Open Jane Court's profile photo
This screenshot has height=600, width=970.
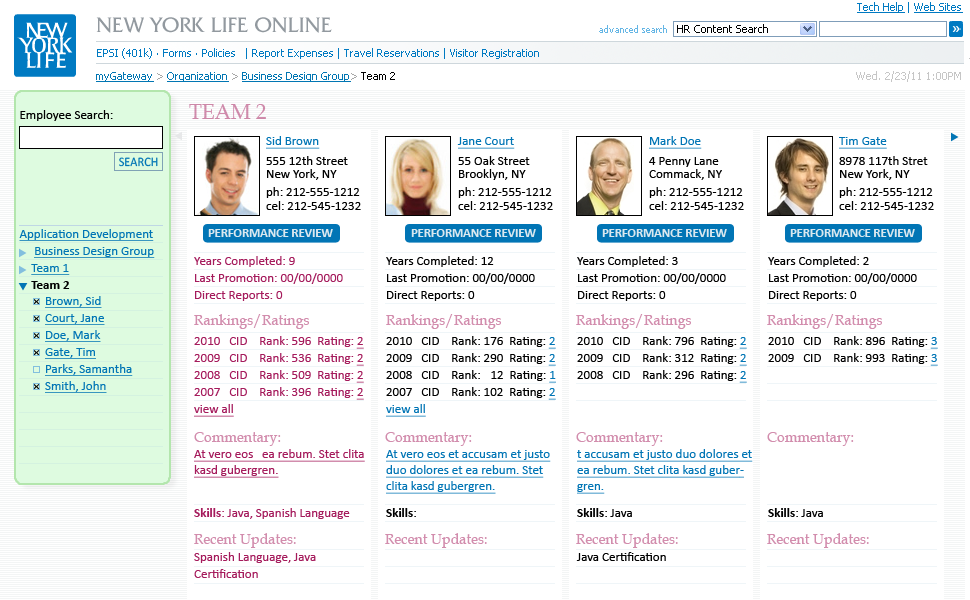click(x=418, y=176)
